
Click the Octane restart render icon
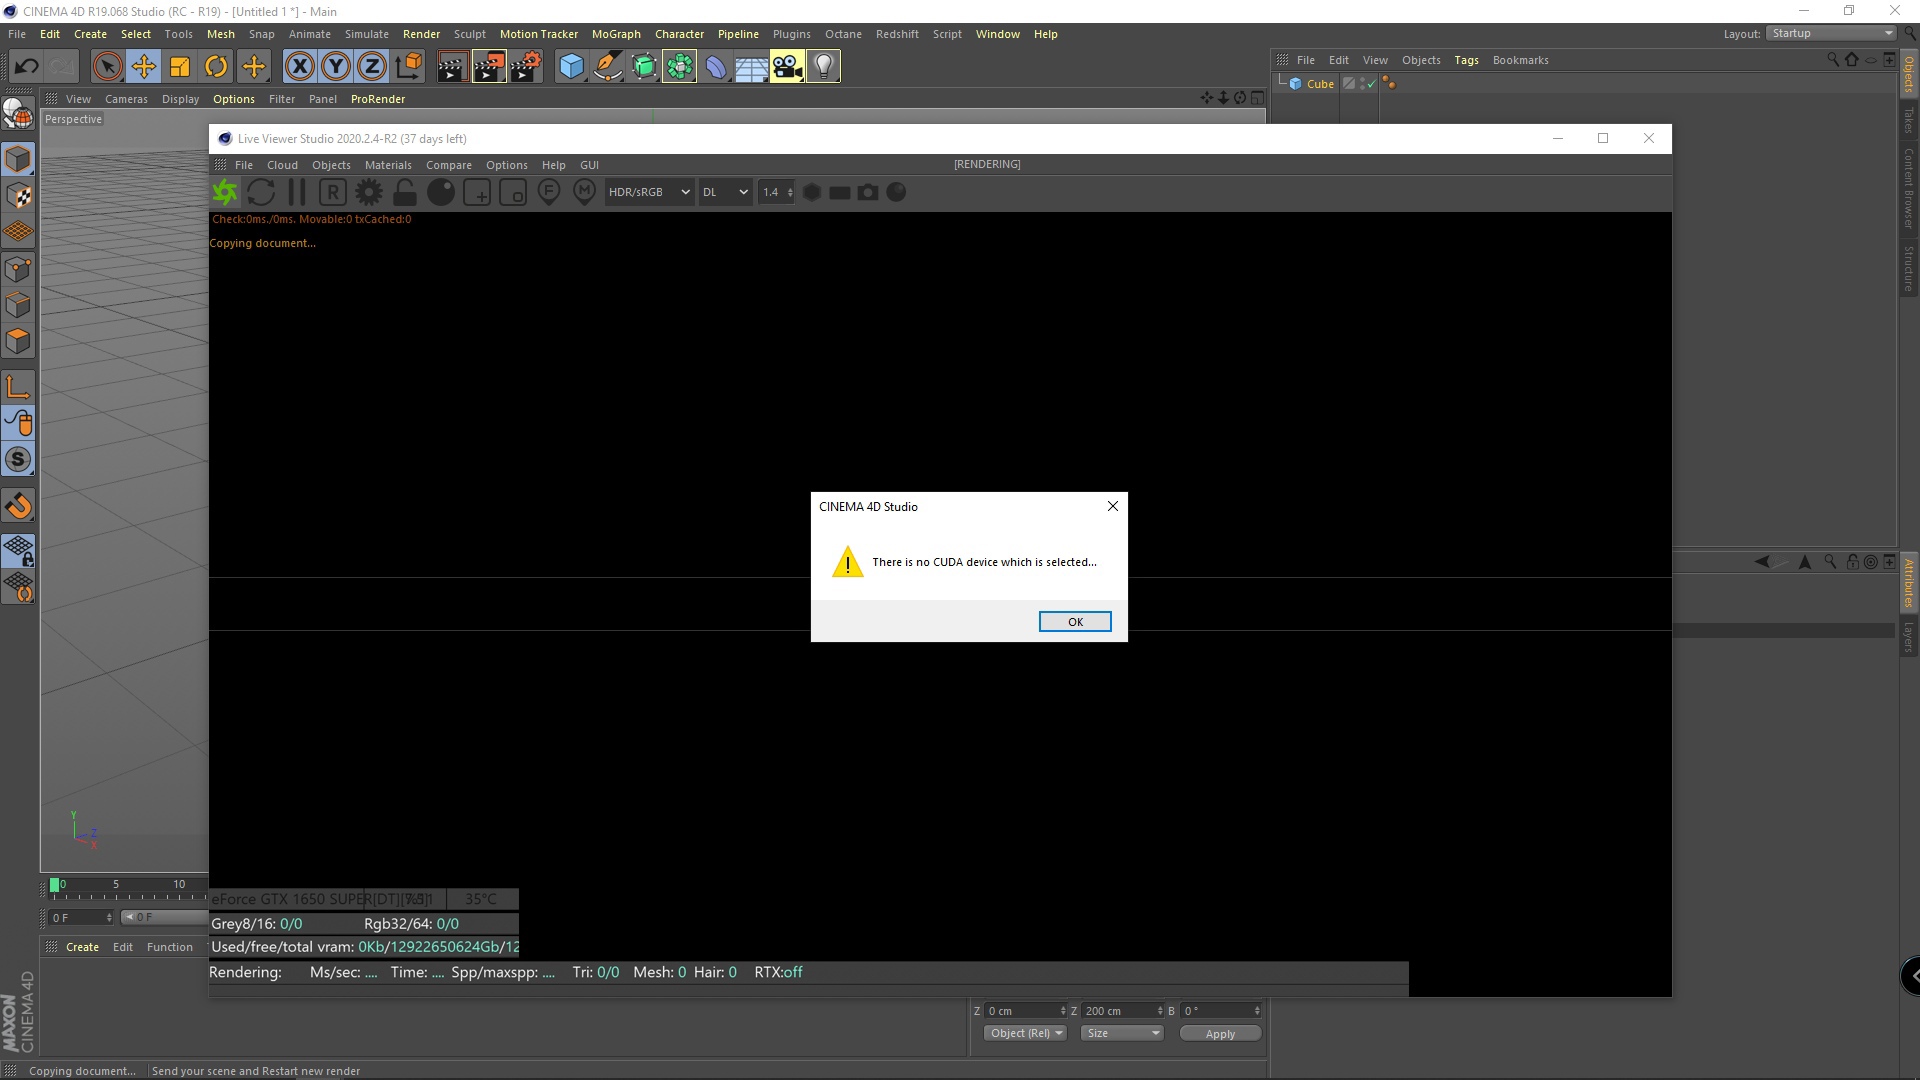(x=261, y=192)
